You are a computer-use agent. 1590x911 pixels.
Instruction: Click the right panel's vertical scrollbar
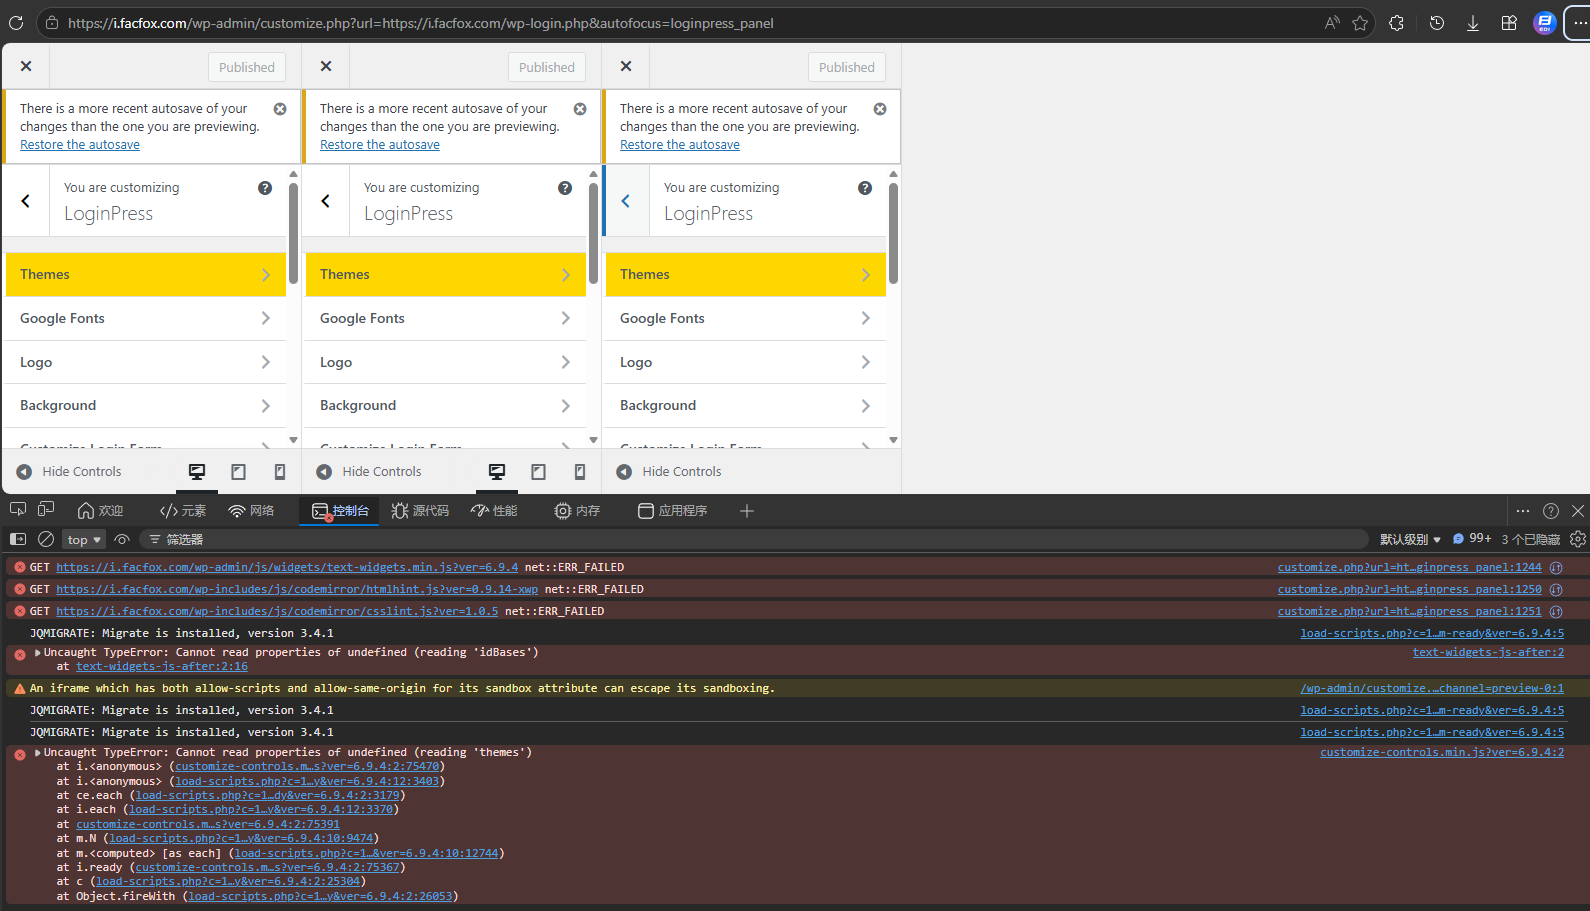pos(893,234)
